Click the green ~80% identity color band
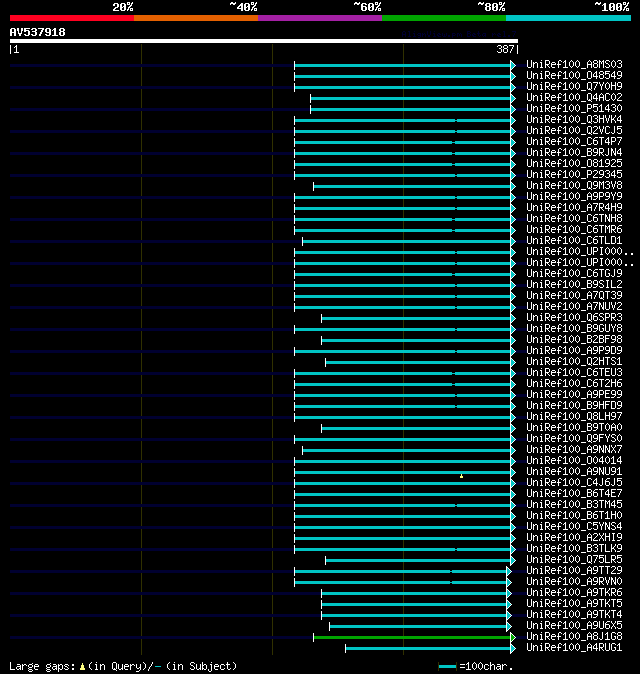This screenshot has height=674, width=640. [444, 18]
